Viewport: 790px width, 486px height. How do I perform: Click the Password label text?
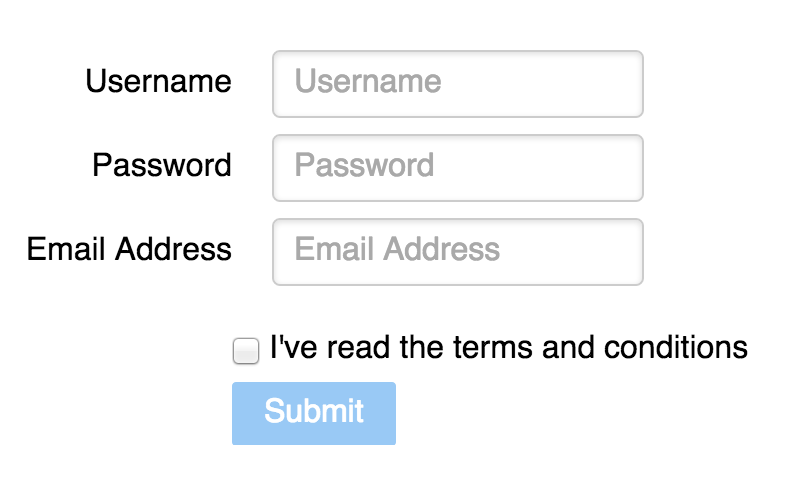(162, 165)
